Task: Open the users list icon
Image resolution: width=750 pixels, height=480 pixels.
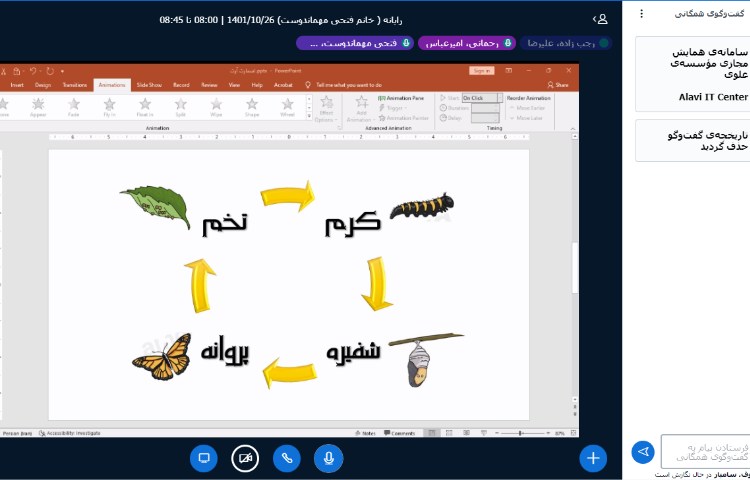Action: click(x=600, y=19)
